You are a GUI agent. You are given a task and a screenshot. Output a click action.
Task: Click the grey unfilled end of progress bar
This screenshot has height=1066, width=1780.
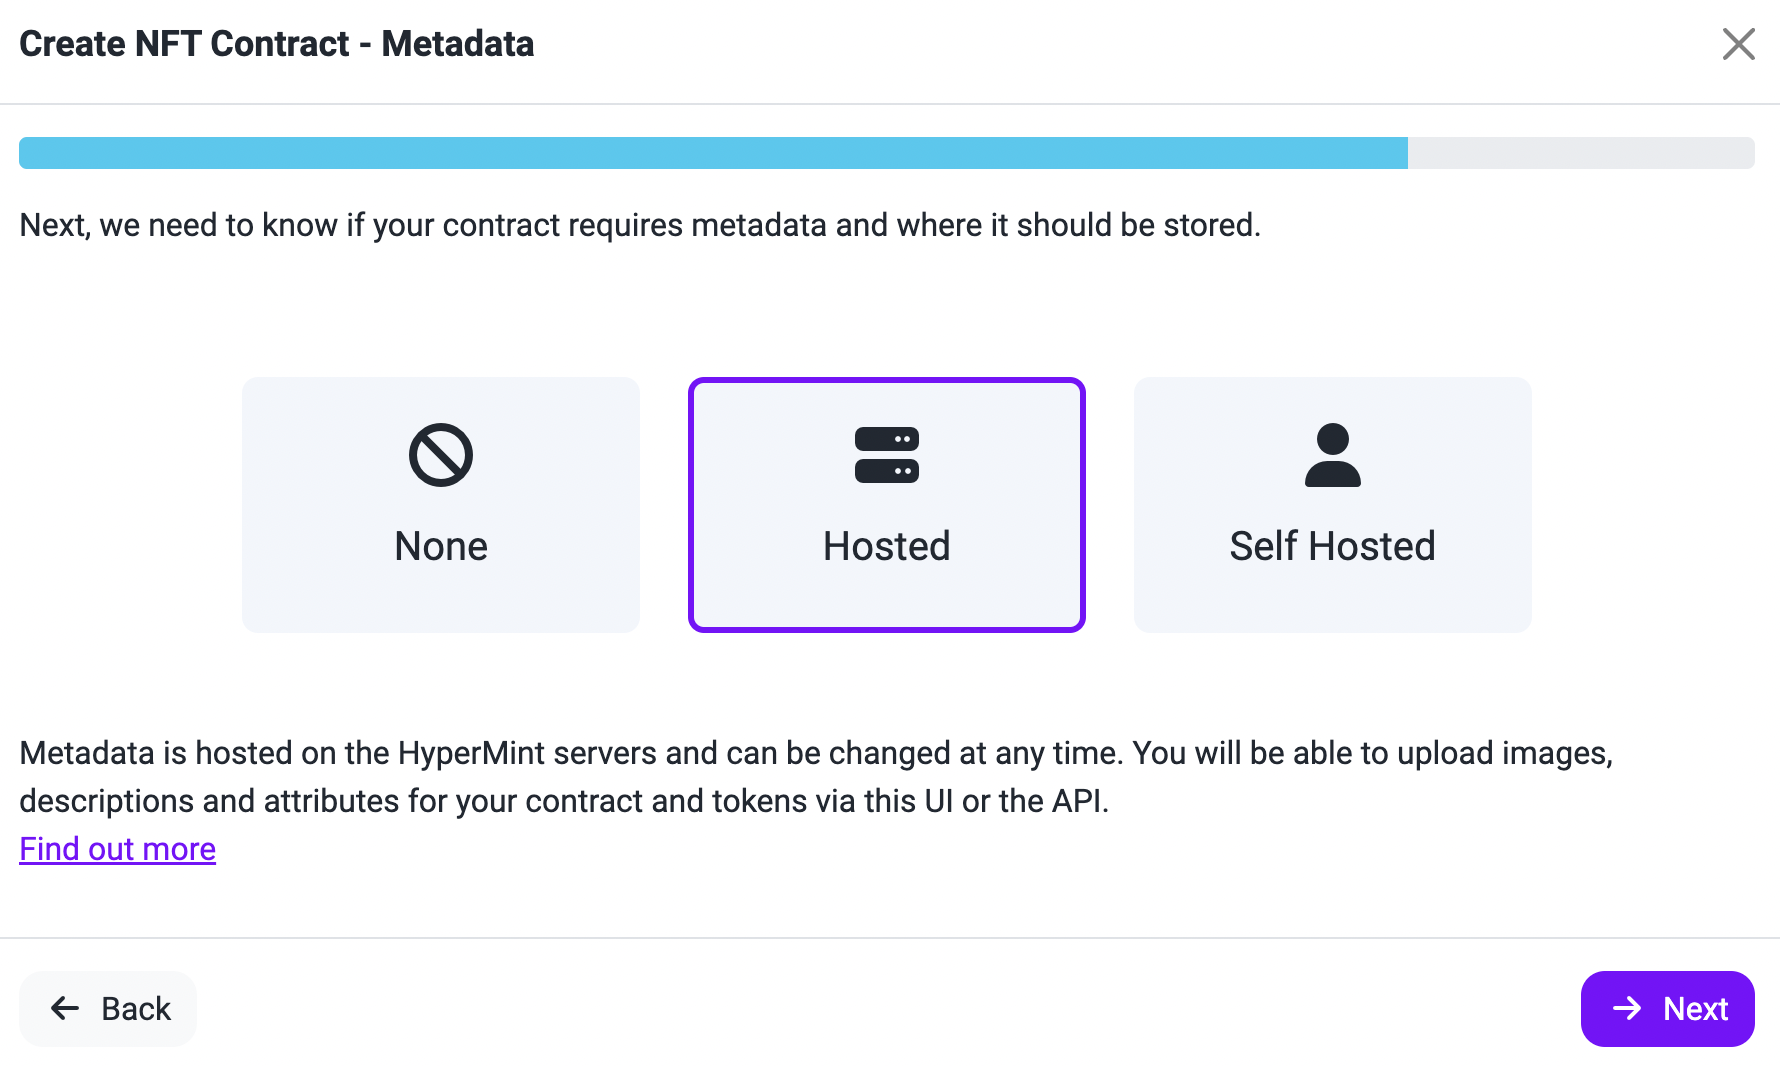[x=1581, y=153]
